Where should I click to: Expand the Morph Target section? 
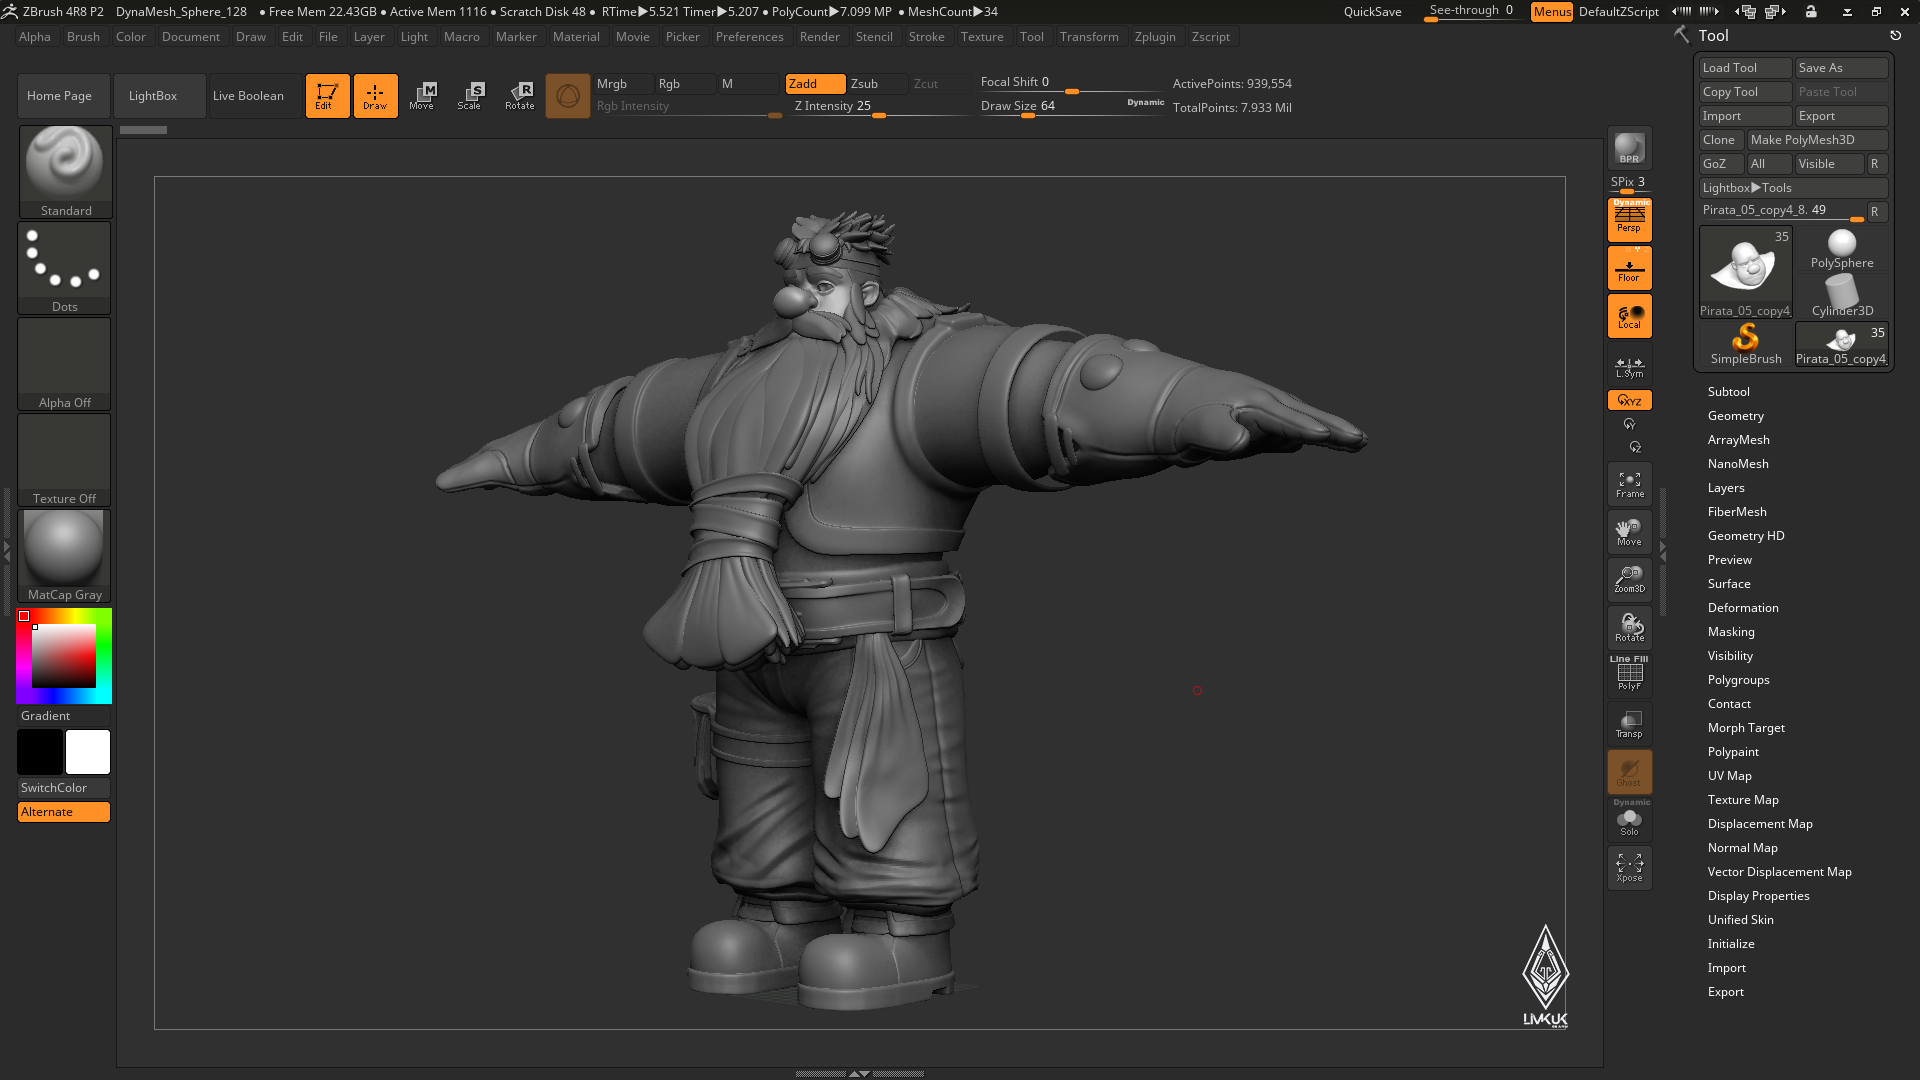click(1745, 728)
